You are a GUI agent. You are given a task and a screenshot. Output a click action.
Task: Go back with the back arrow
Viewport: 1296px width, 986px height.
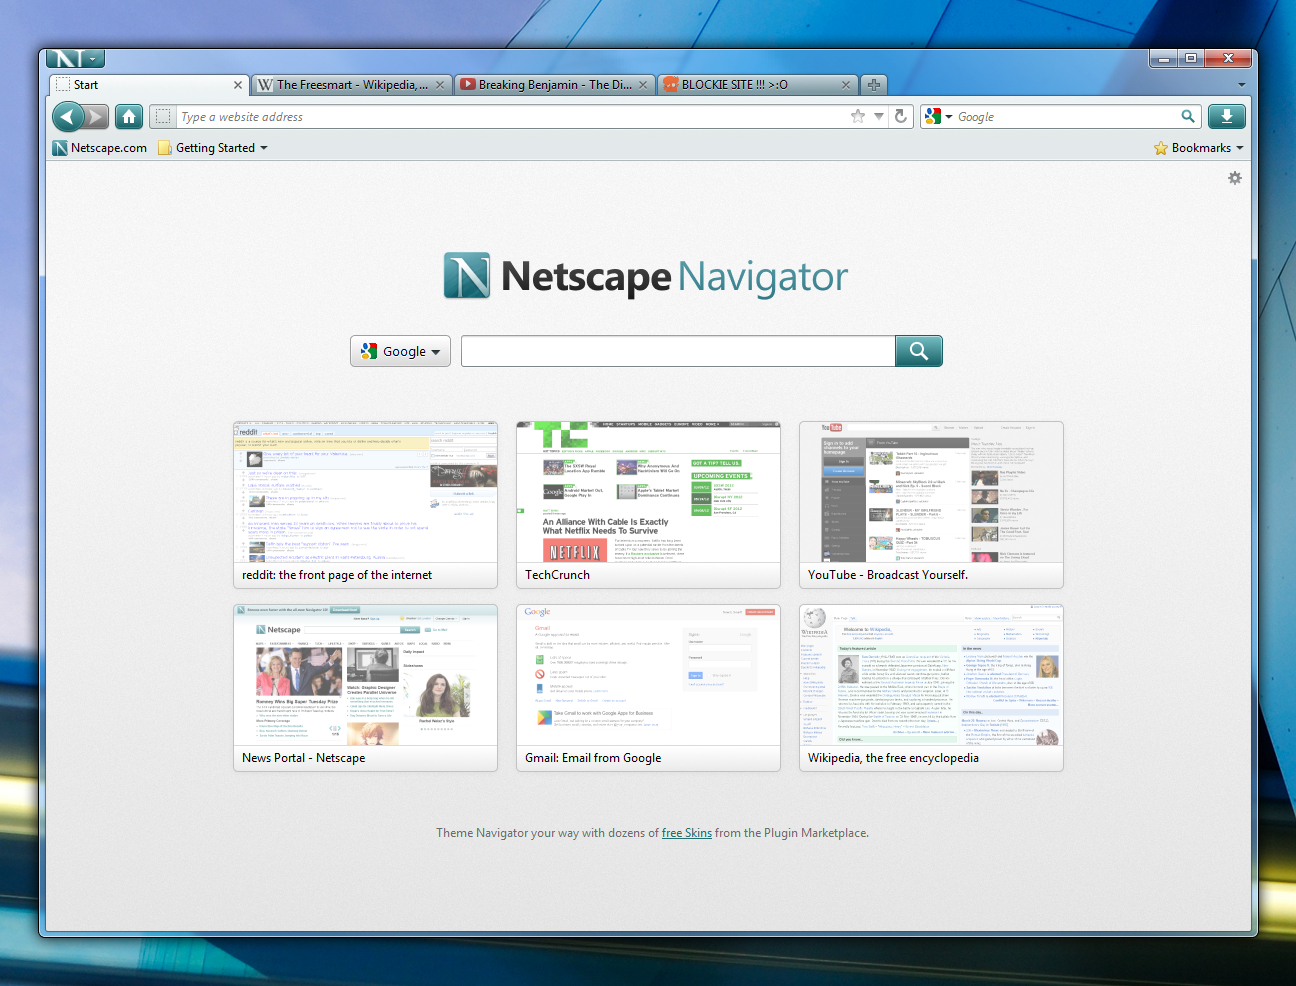pyautogui.click(x=67, y=117)
